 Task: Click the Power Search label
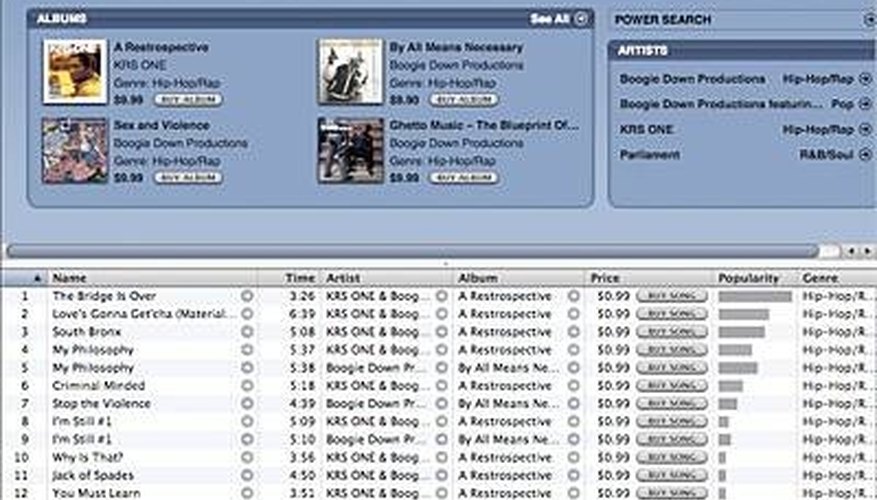[663, 20]
